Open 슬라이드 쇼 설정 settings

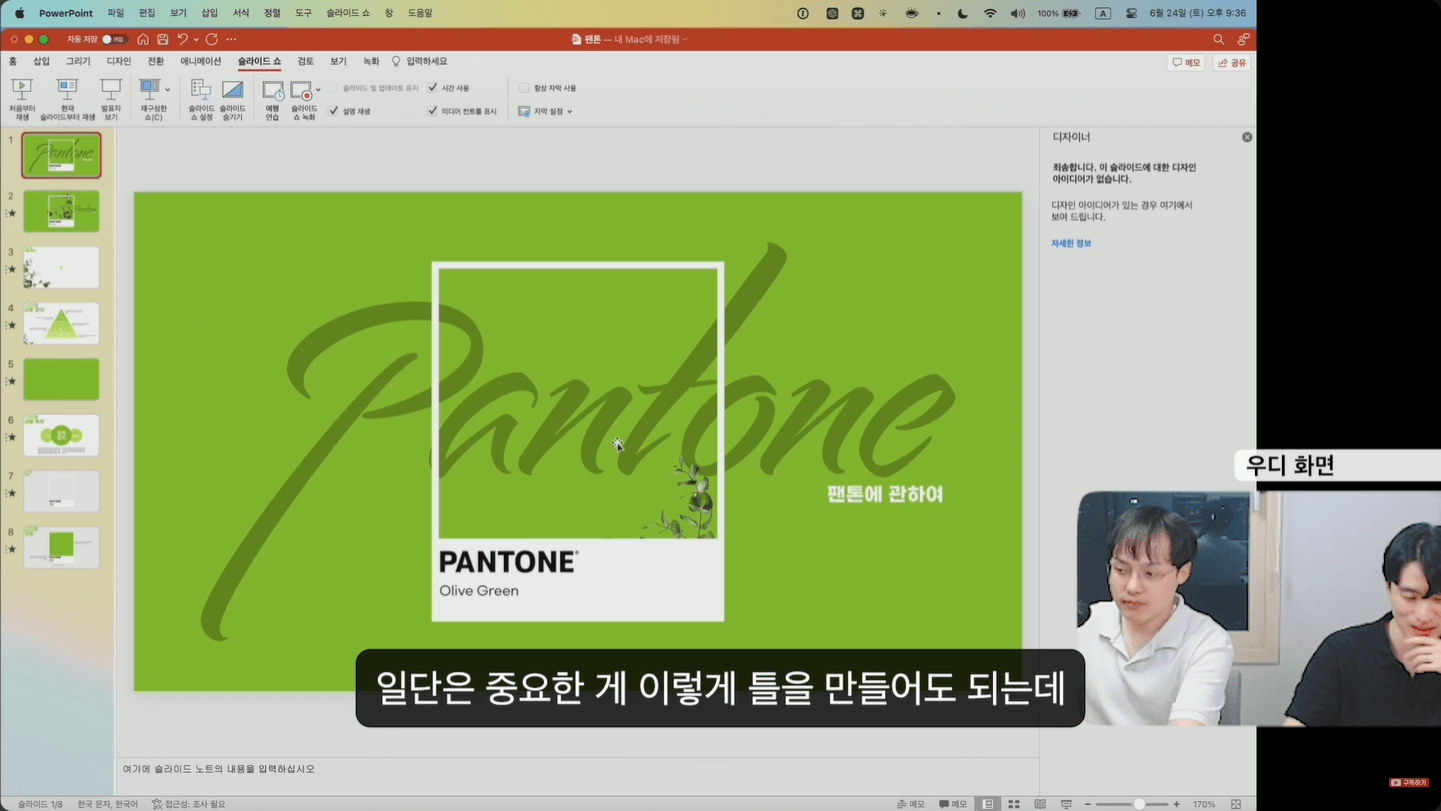pyautogui.click(x=201, y=99)
